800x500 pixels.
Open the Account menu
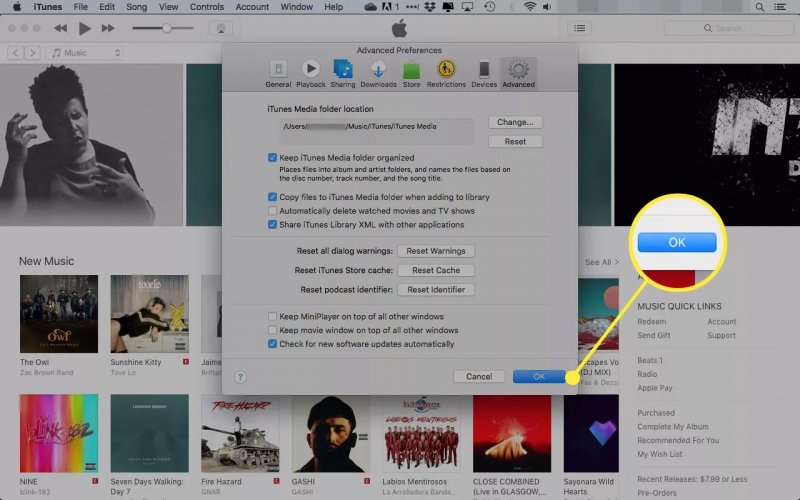(252, 7)
